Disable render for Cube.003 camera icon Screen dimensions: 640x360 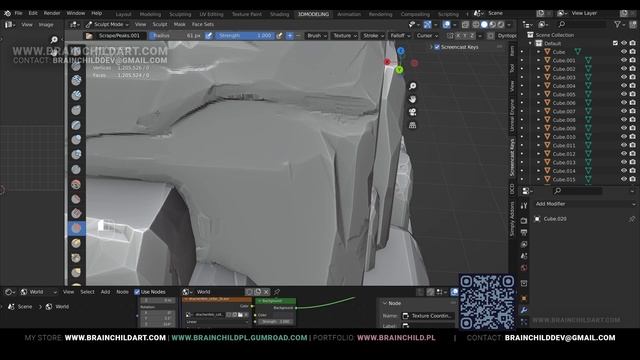(x=632, y=77)
